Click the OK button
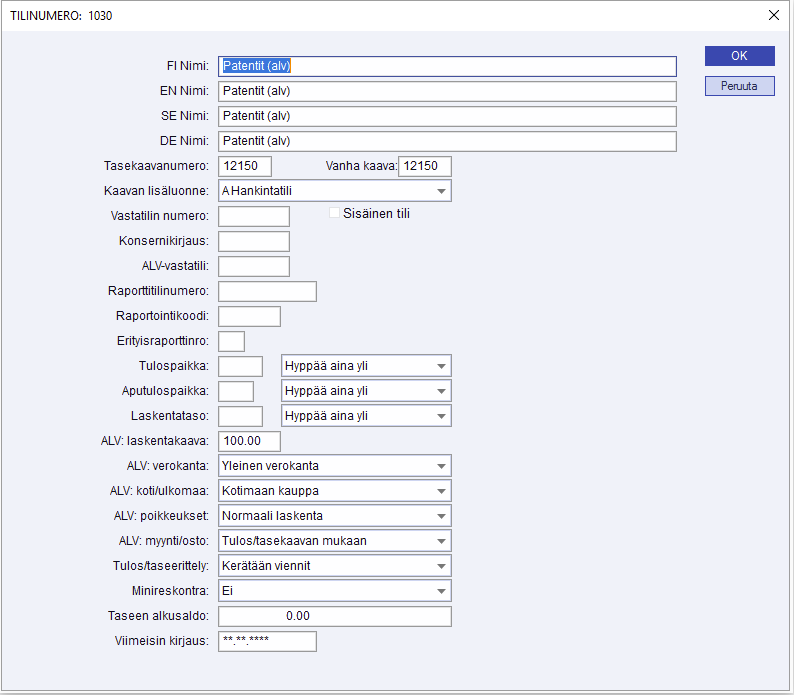794x695 pixels. pos(739,56)
